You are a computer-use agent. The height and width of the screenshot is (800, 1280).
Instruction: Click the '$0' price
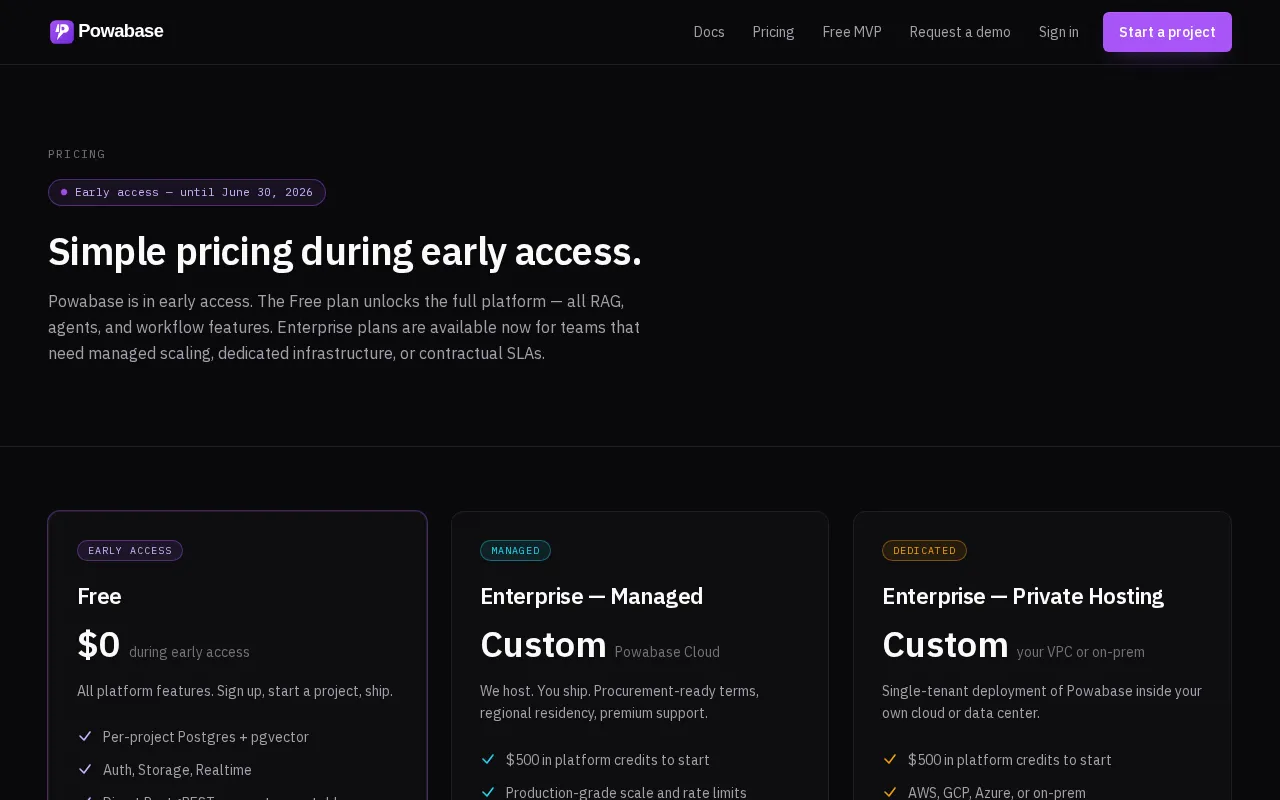[98, 645]
